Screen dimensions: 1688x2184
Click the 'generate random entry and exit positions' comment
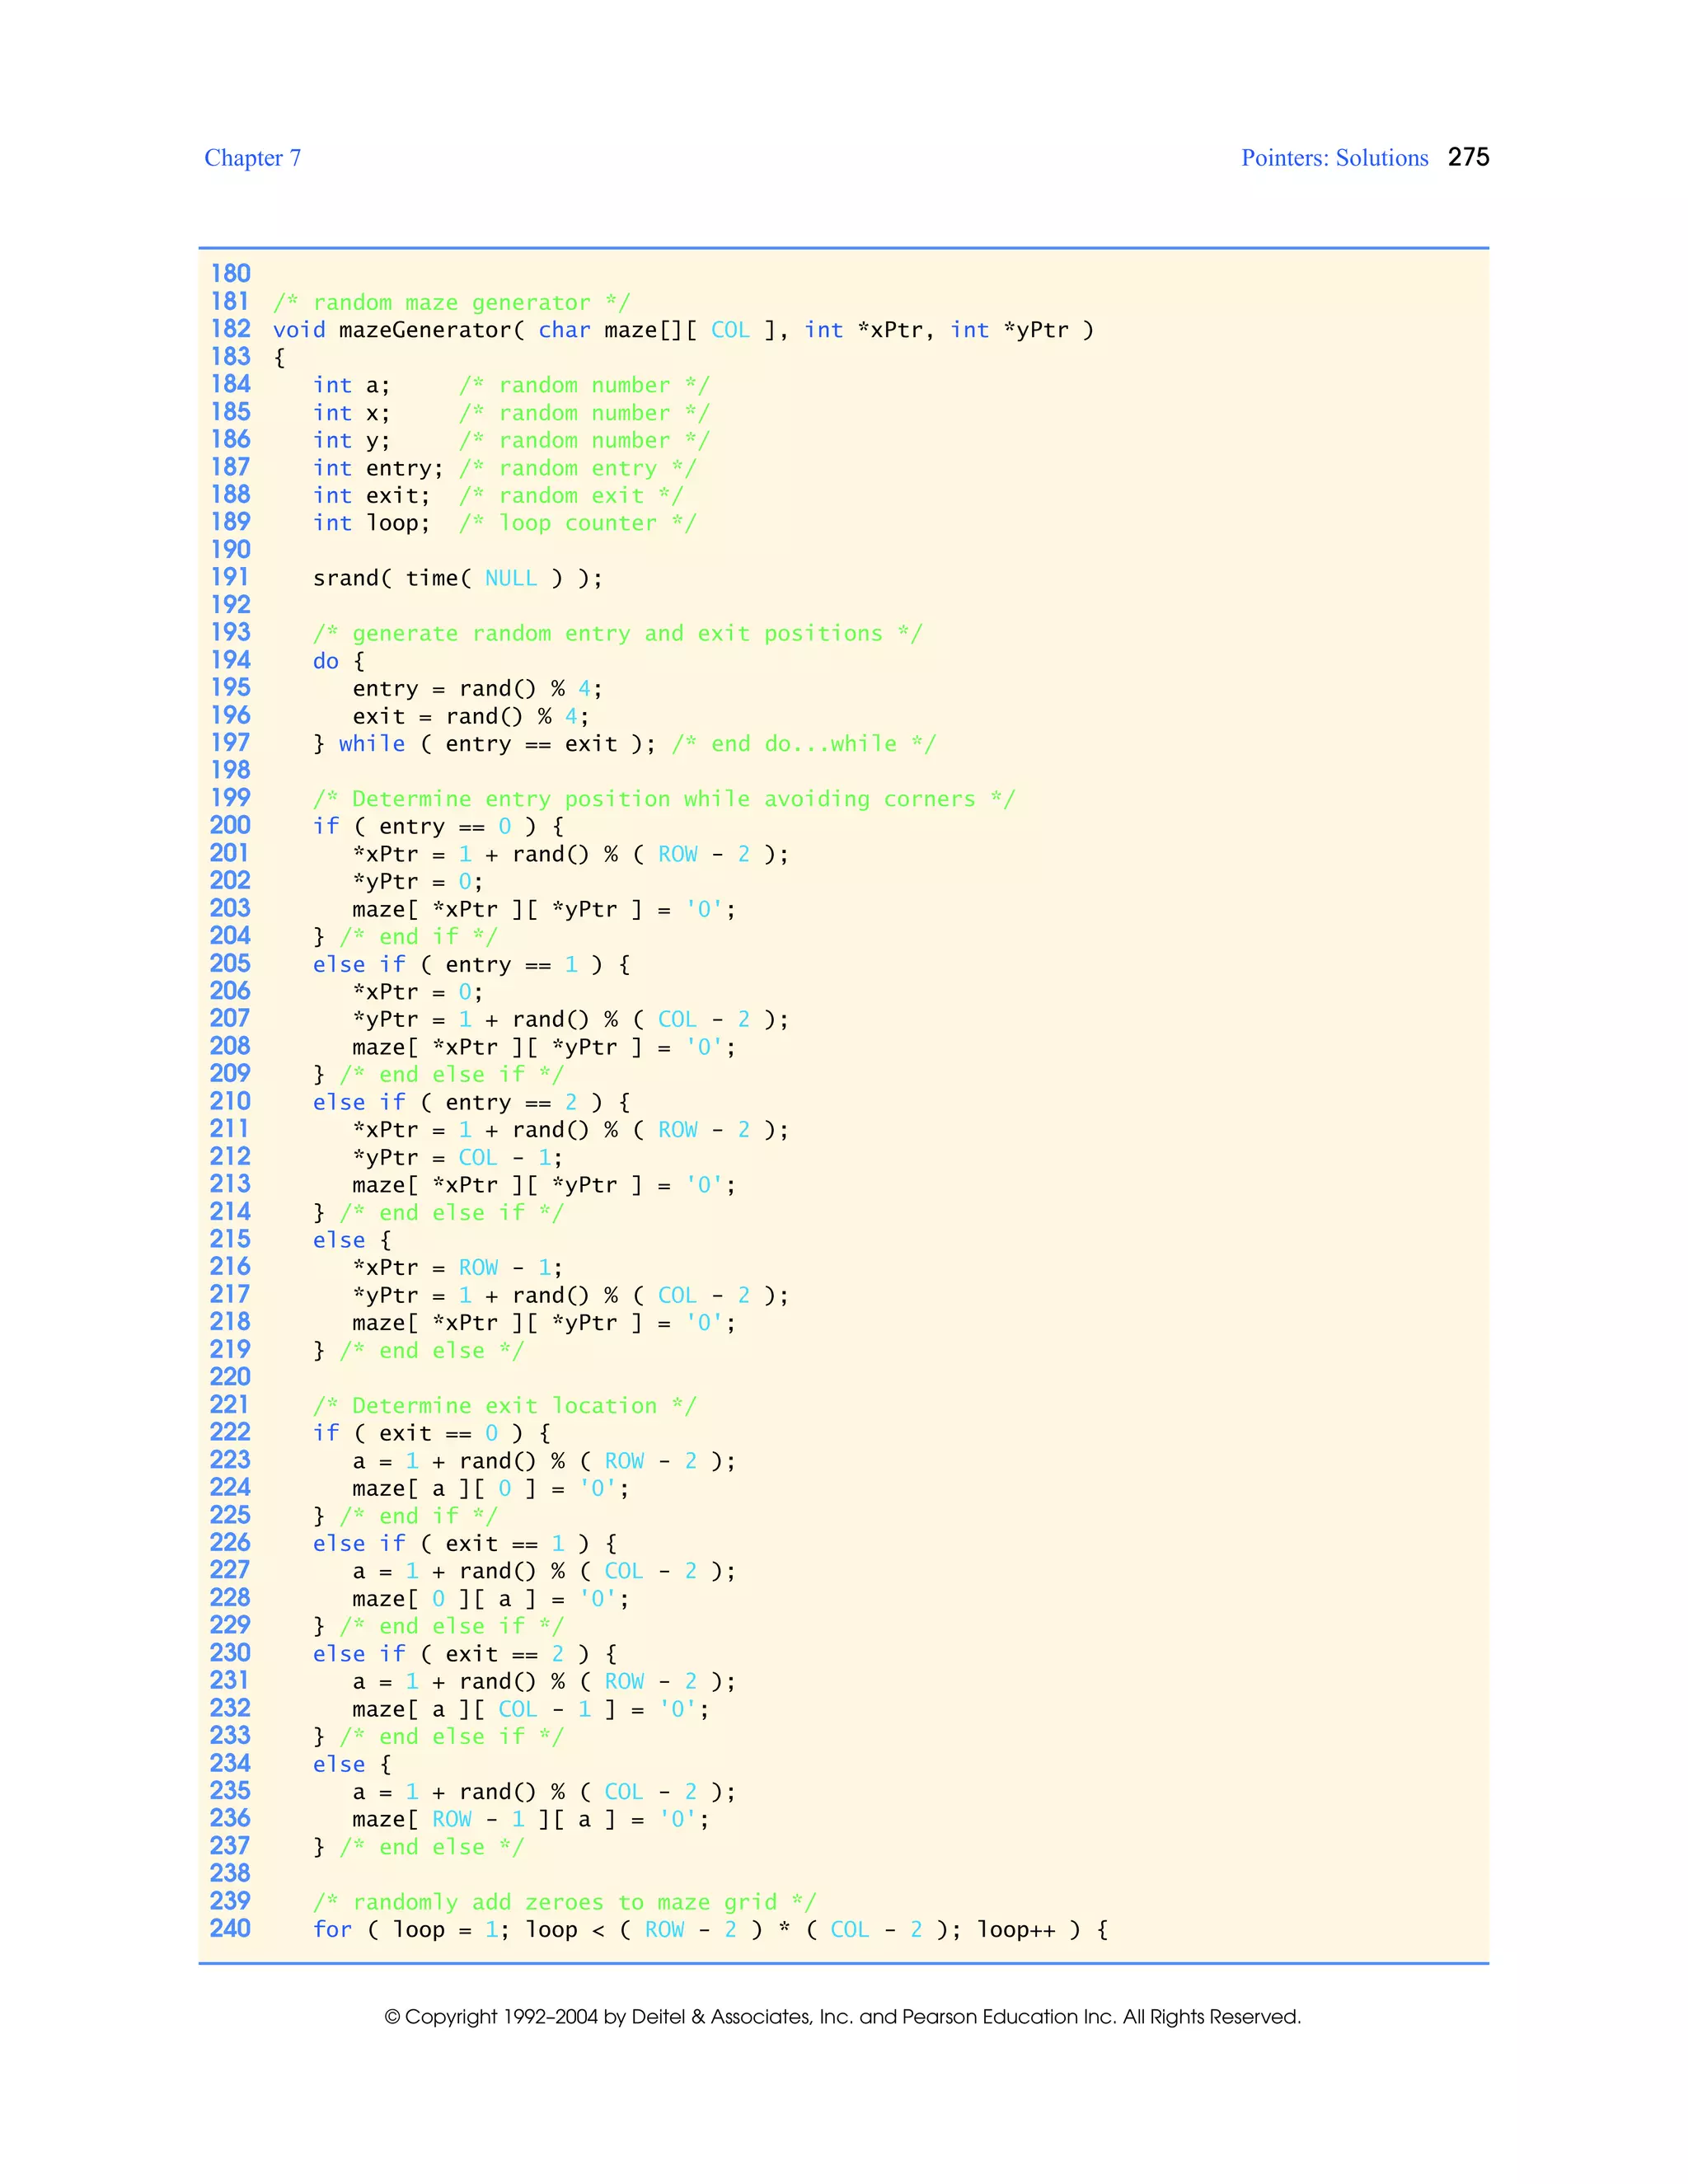point(617,633)
